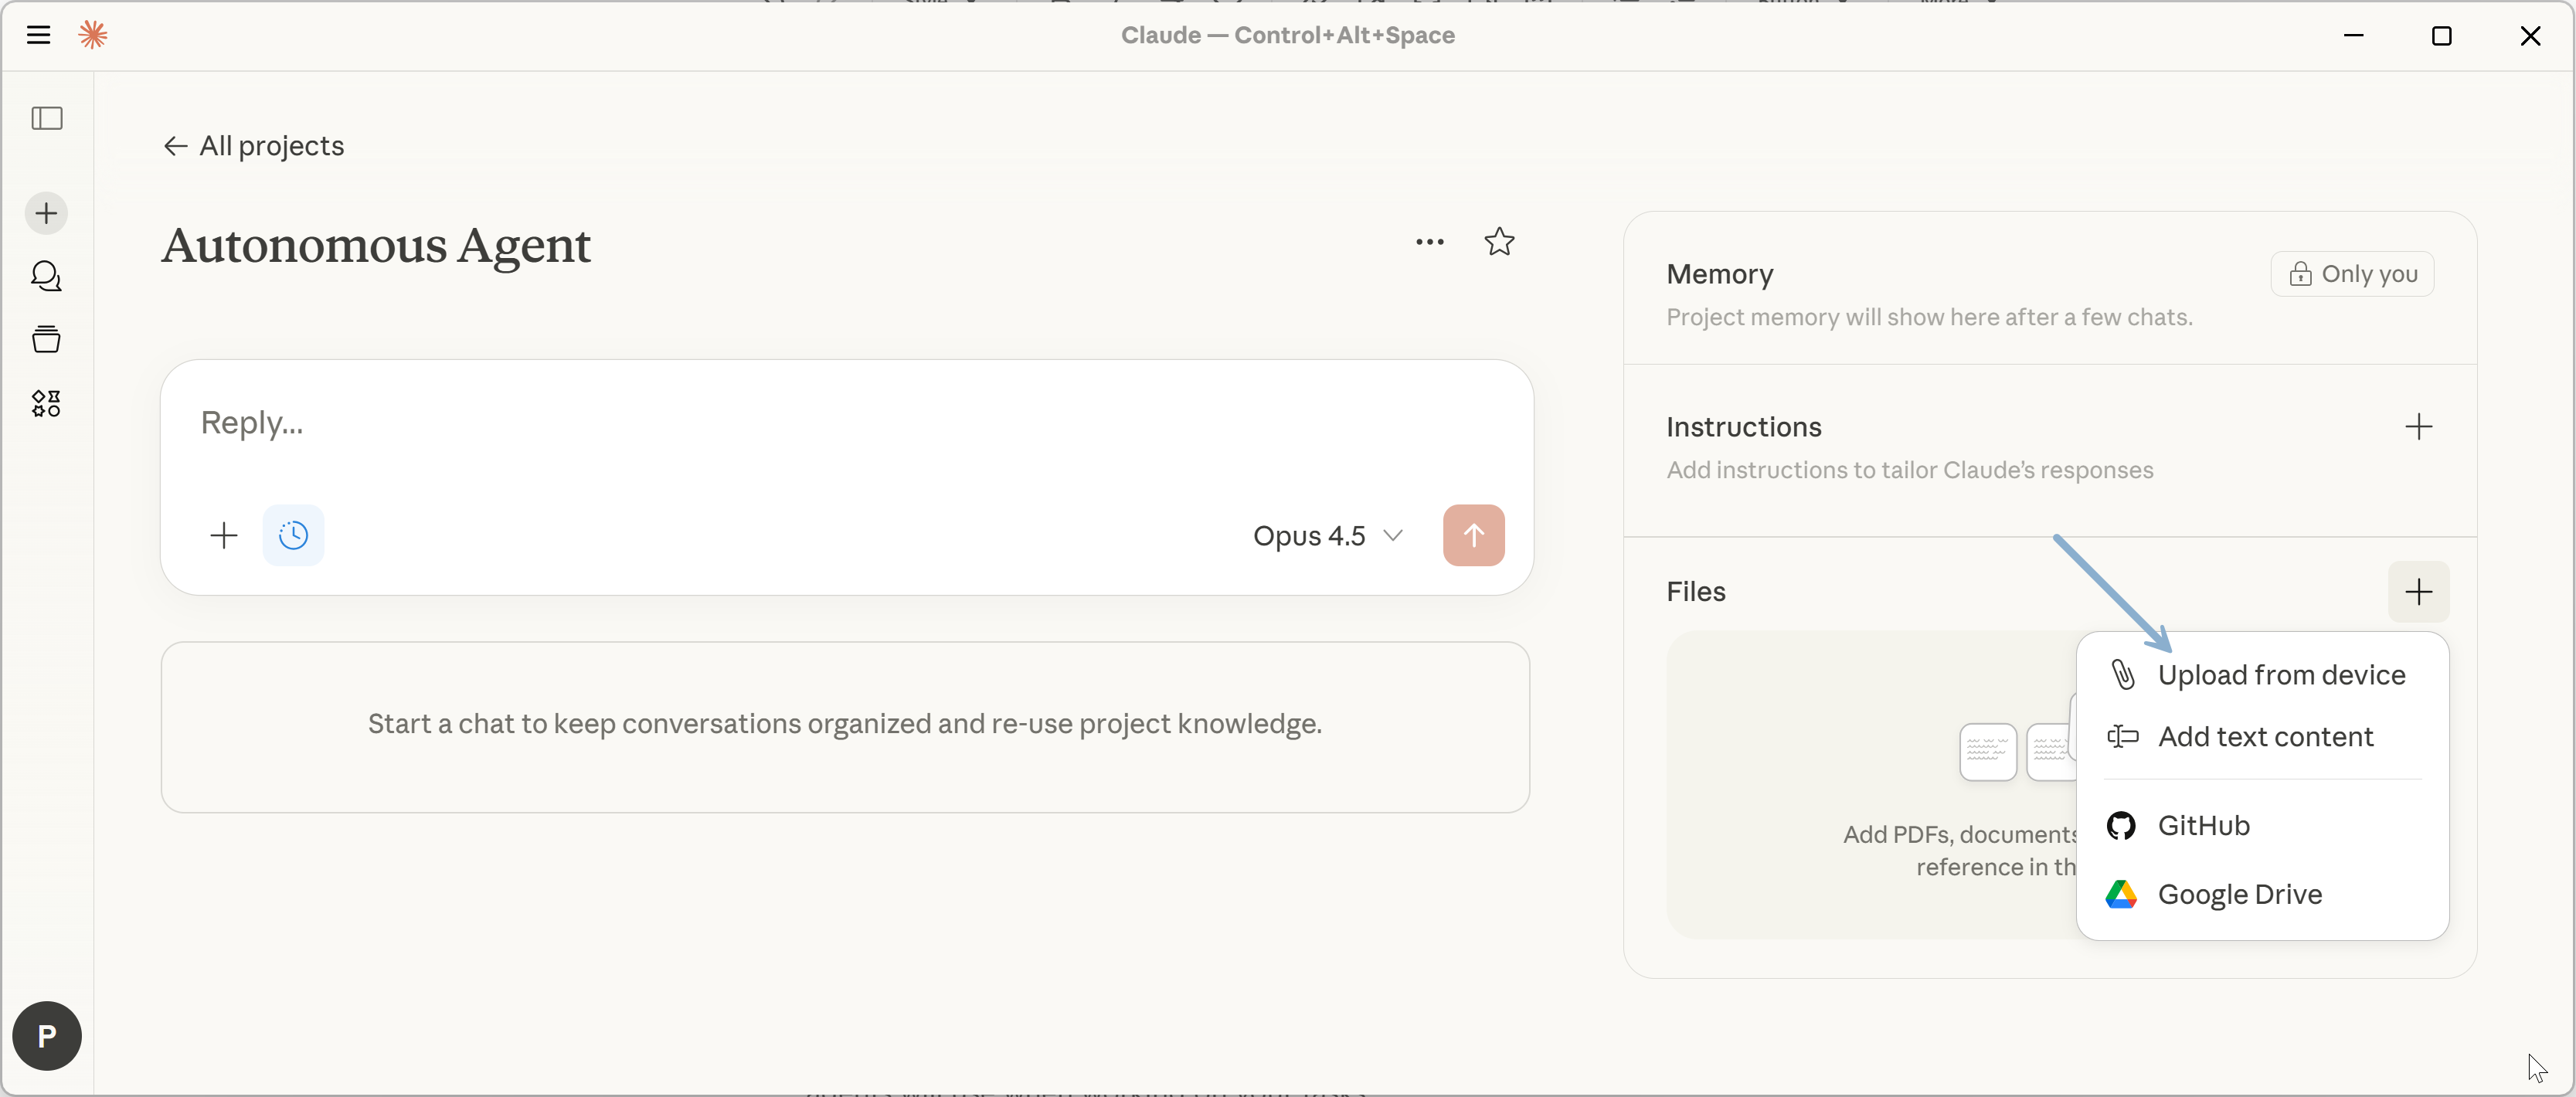2576x1097 pixels.
Task: Open the project options three-dot menu
Action: click(1429, 242)
